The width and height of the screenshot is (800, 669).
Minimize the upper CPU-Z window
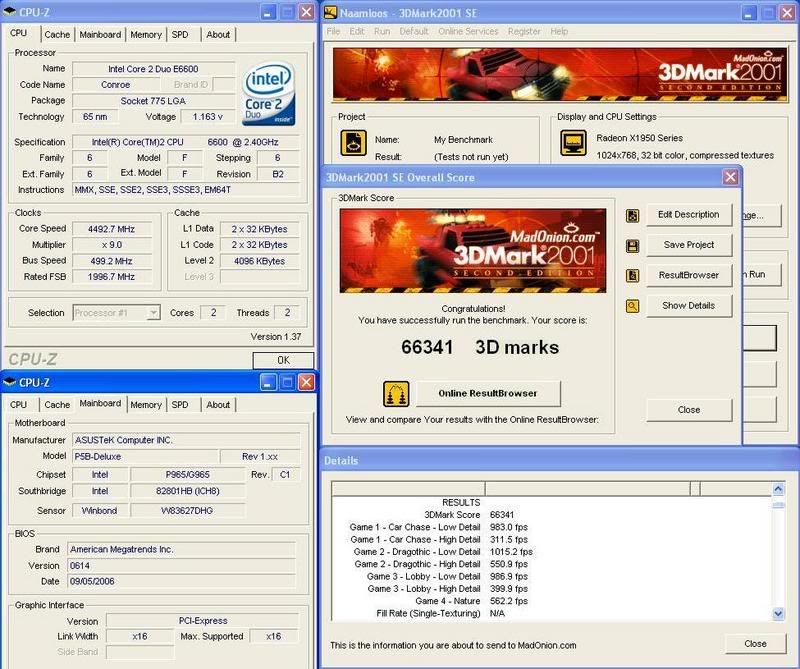[x=268, y=12]
